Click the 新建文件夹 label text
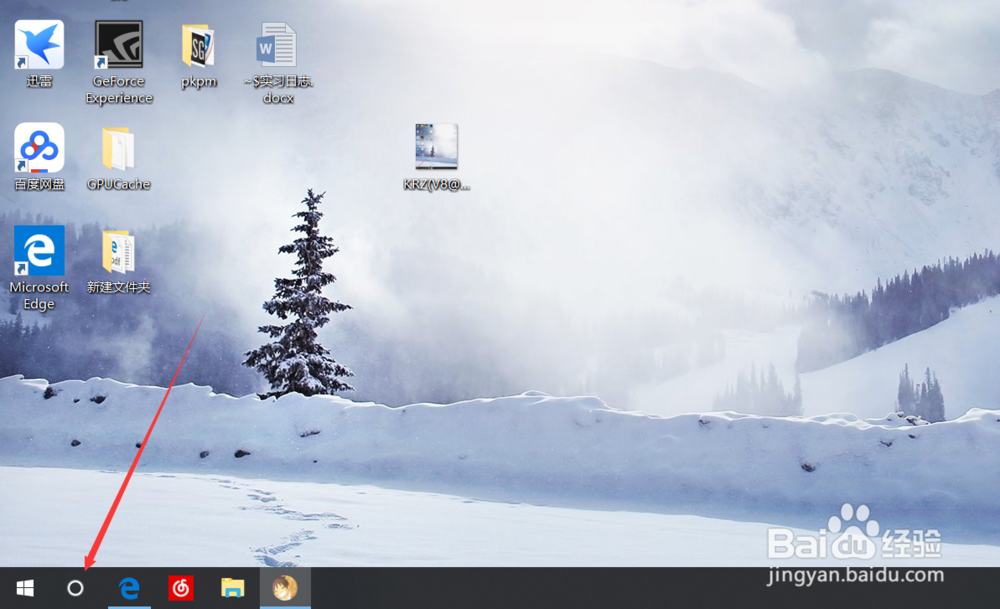The height and width of the screenshot is (609, 1000). pos(119,287)
